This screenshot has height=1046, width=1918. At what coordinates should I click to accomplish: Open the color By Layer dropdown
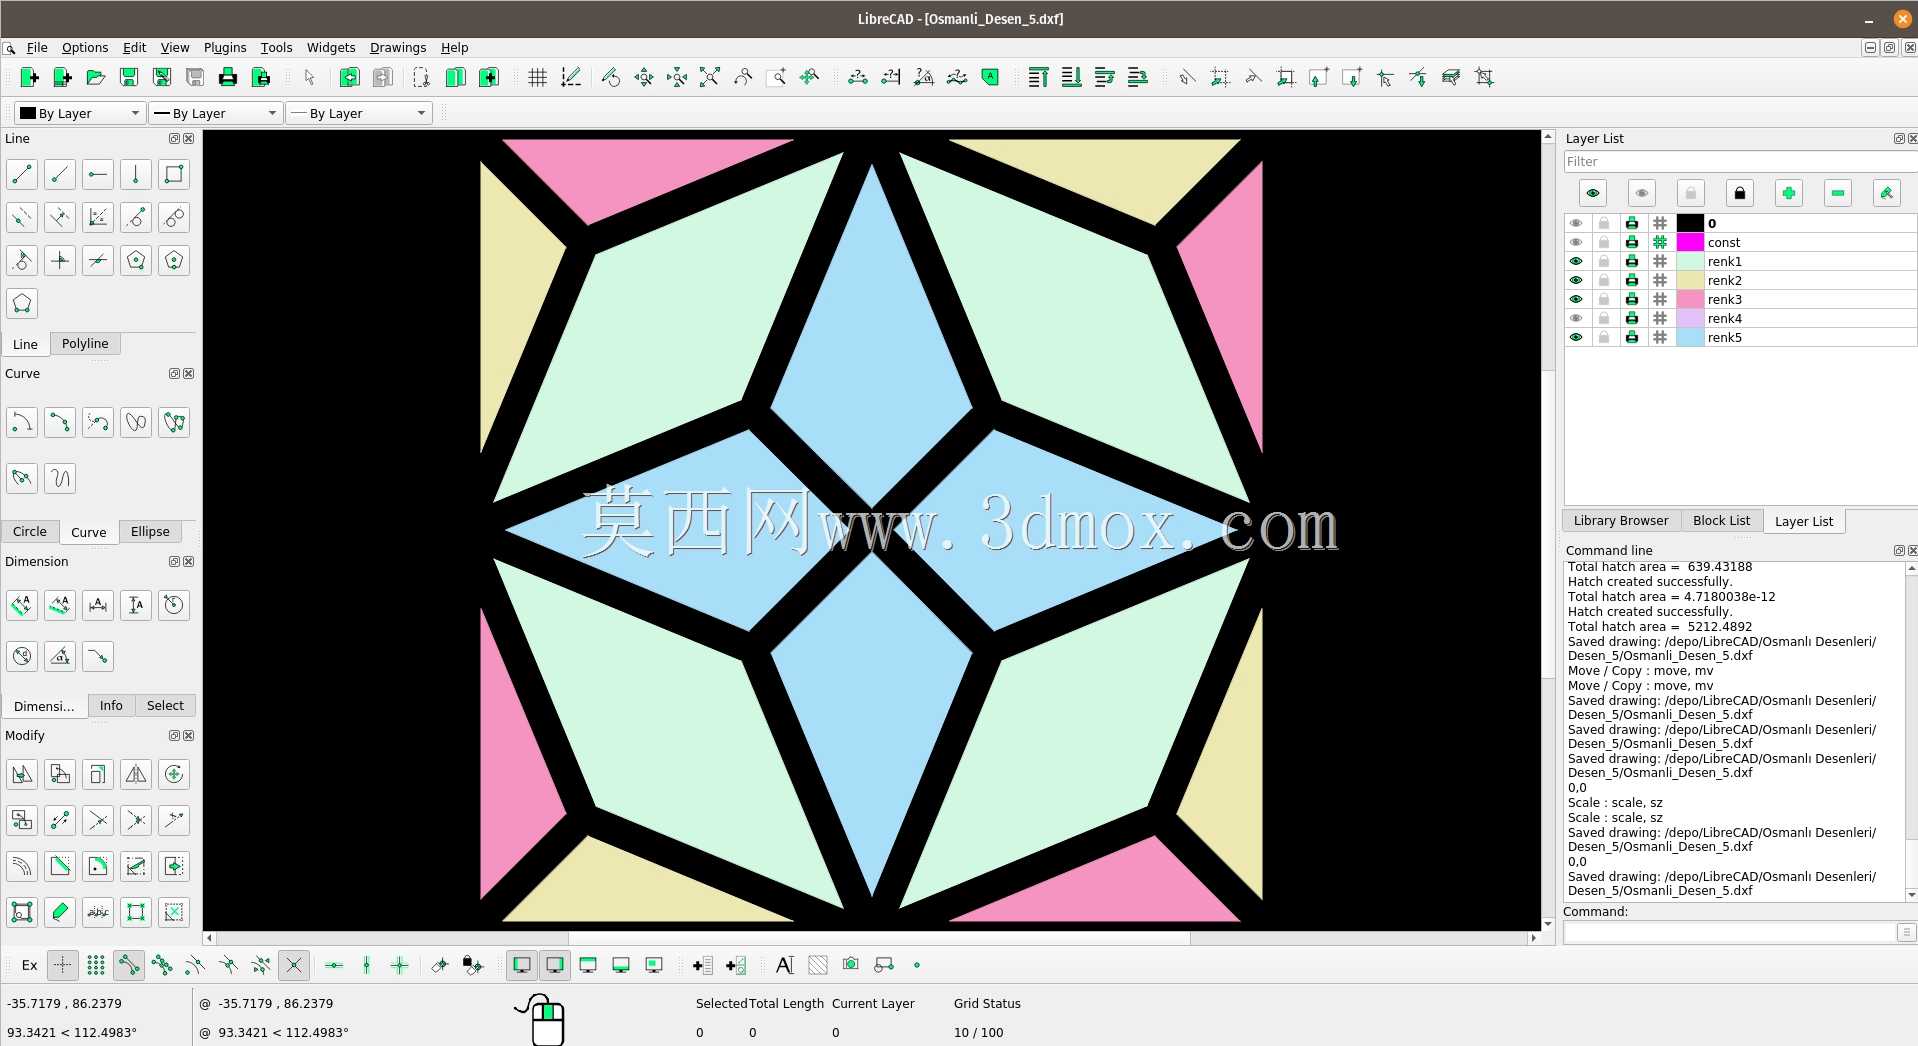tap(80, 114)
